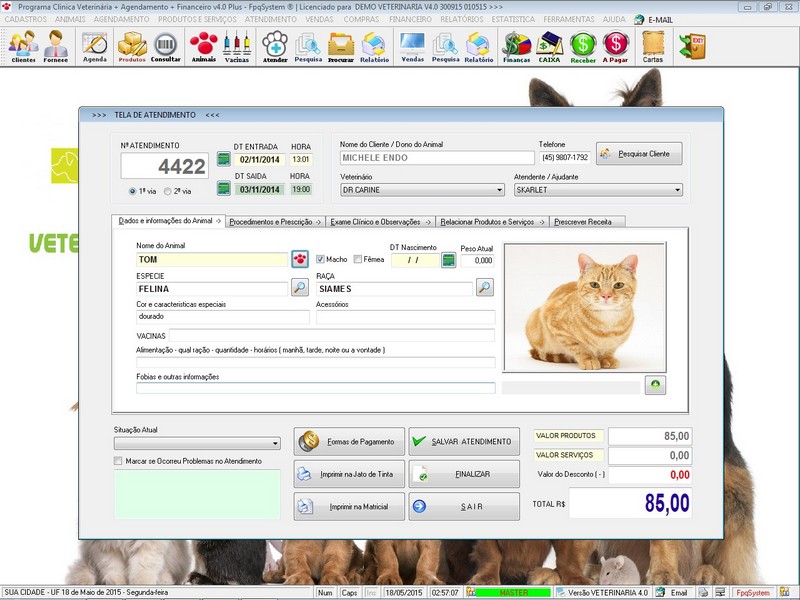800x600 pixels.
Task: Open the CADASTROS menu
Action: pos(26,19)
